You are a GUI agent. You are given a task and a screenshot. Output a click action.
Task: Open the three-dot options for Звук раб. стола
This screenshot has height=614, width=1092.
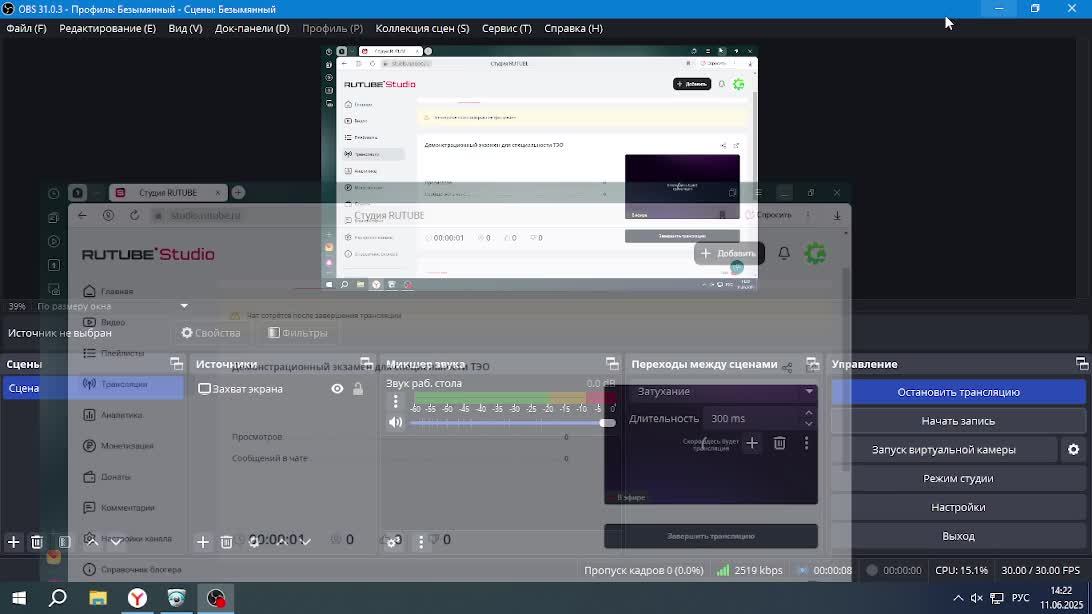point(396,402)
